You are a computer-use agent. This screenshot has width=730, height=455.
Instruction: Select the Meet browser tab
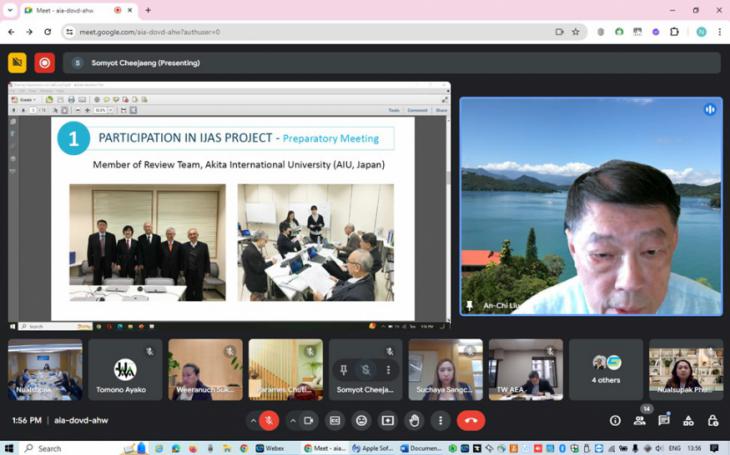(x=79, y=10)
